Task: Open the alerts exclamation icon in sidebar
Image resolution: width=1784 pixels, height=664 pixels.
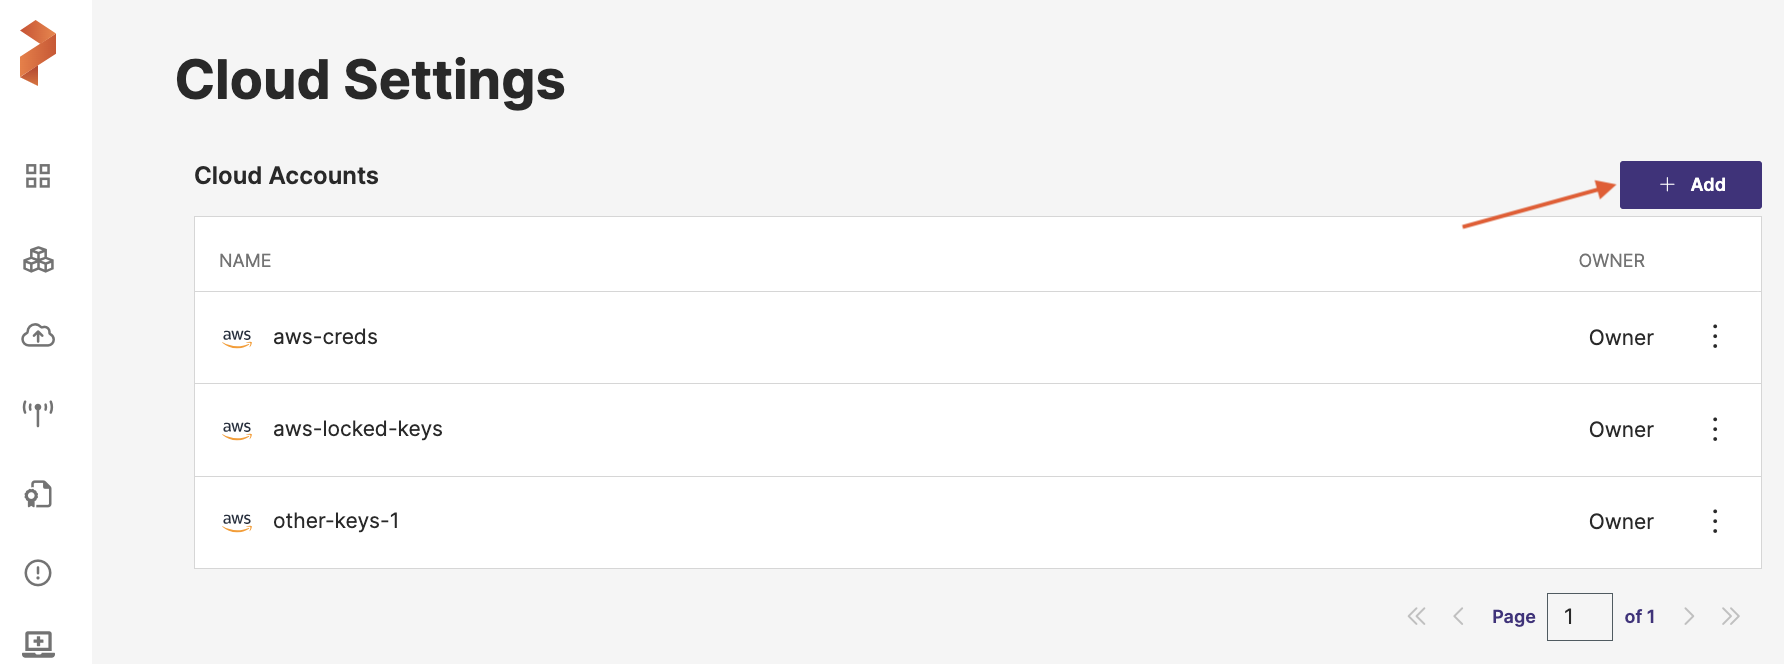Action: click(x=38, y=573)
